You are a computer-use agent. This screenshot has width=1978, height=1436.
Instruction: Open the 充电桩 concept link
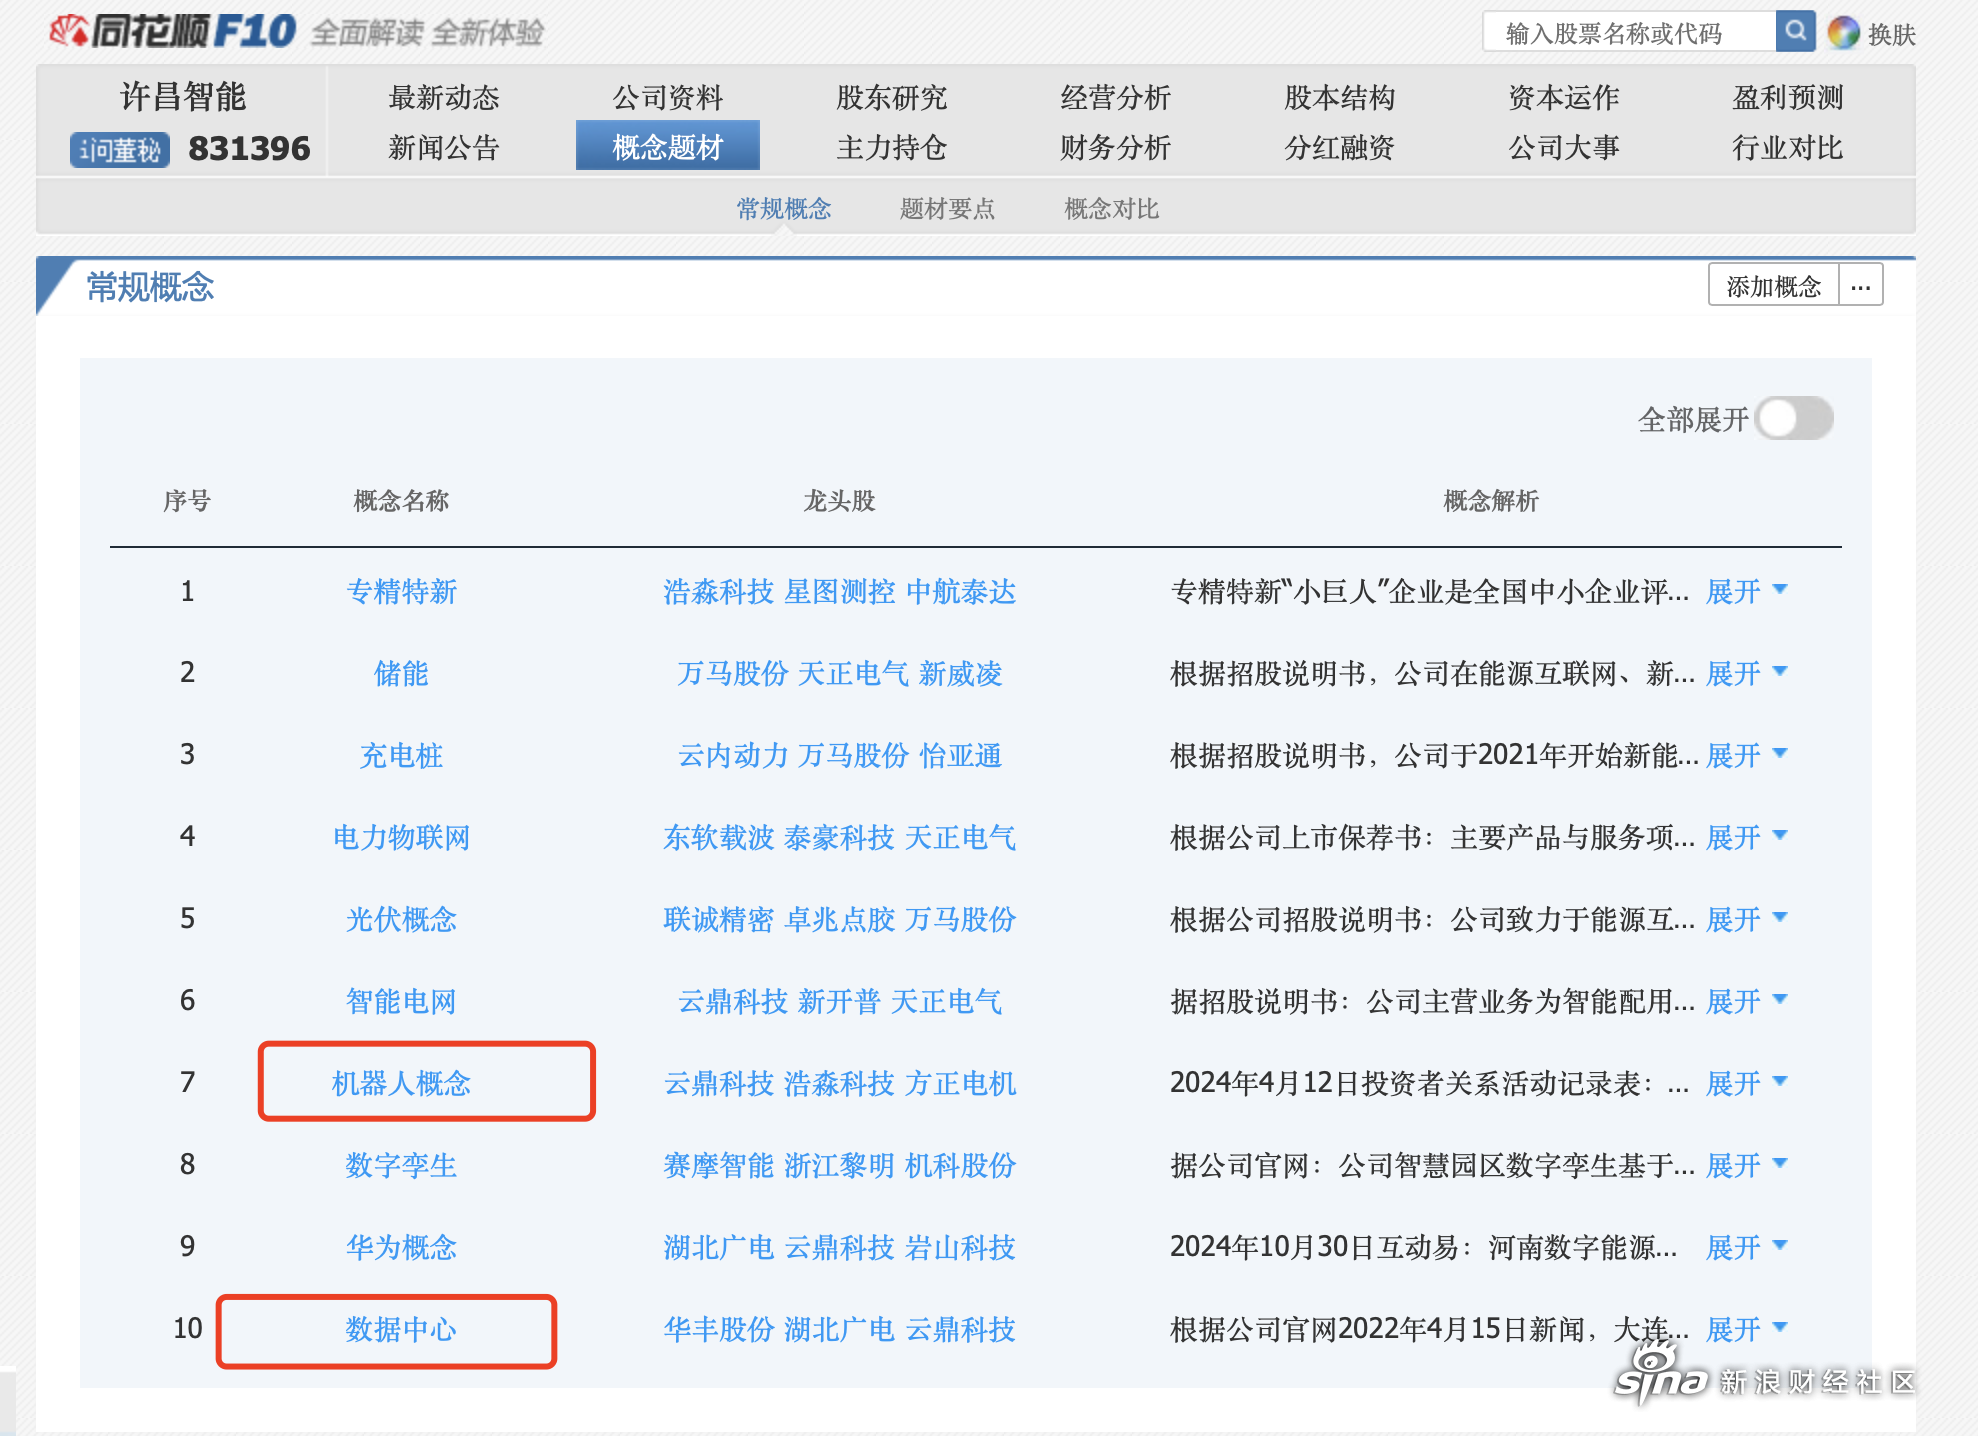402,756
